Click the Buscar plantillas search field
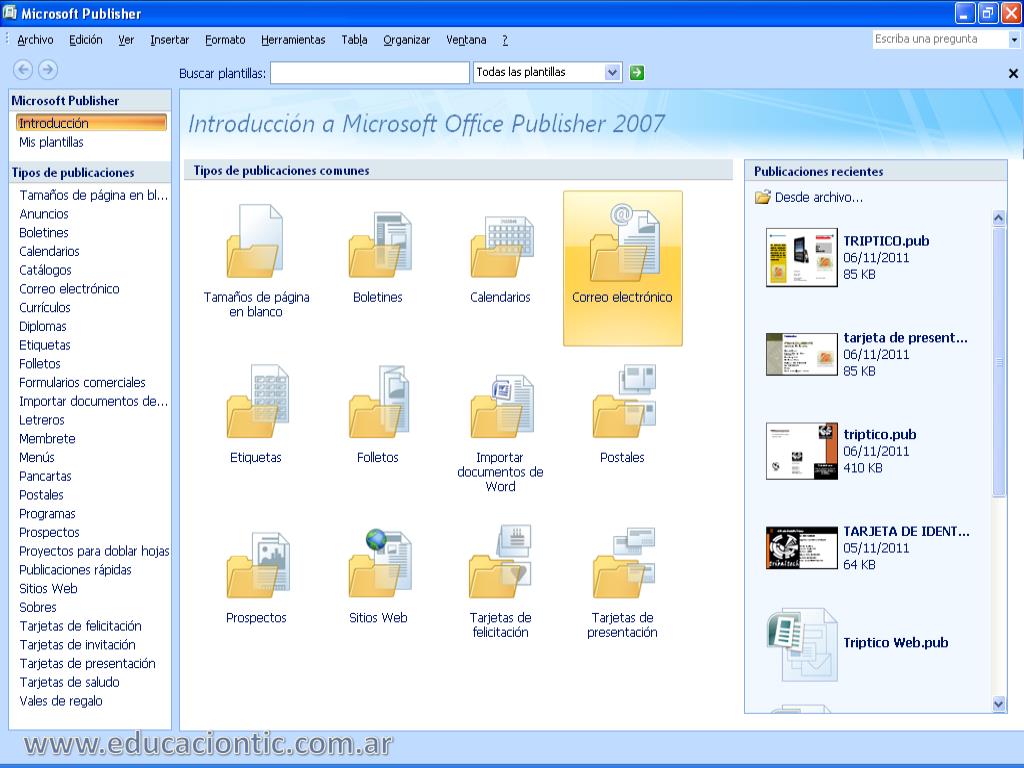 (369, 73)
